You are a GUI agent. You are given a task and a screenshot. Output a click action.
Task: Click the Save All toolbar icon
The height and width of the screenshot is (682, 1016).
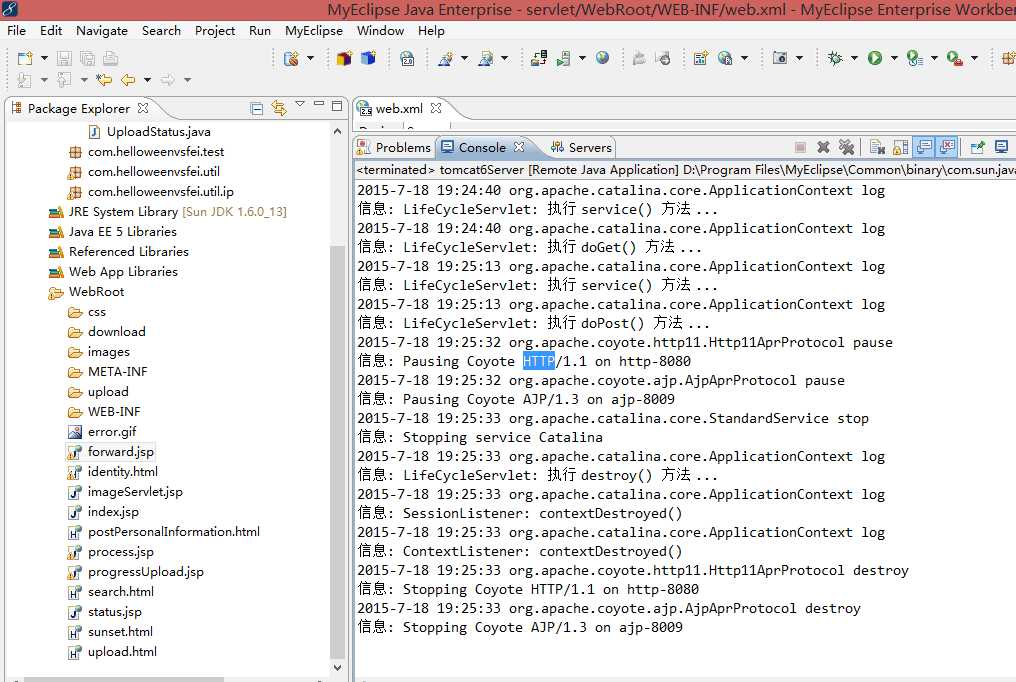[x=87, y=58]
